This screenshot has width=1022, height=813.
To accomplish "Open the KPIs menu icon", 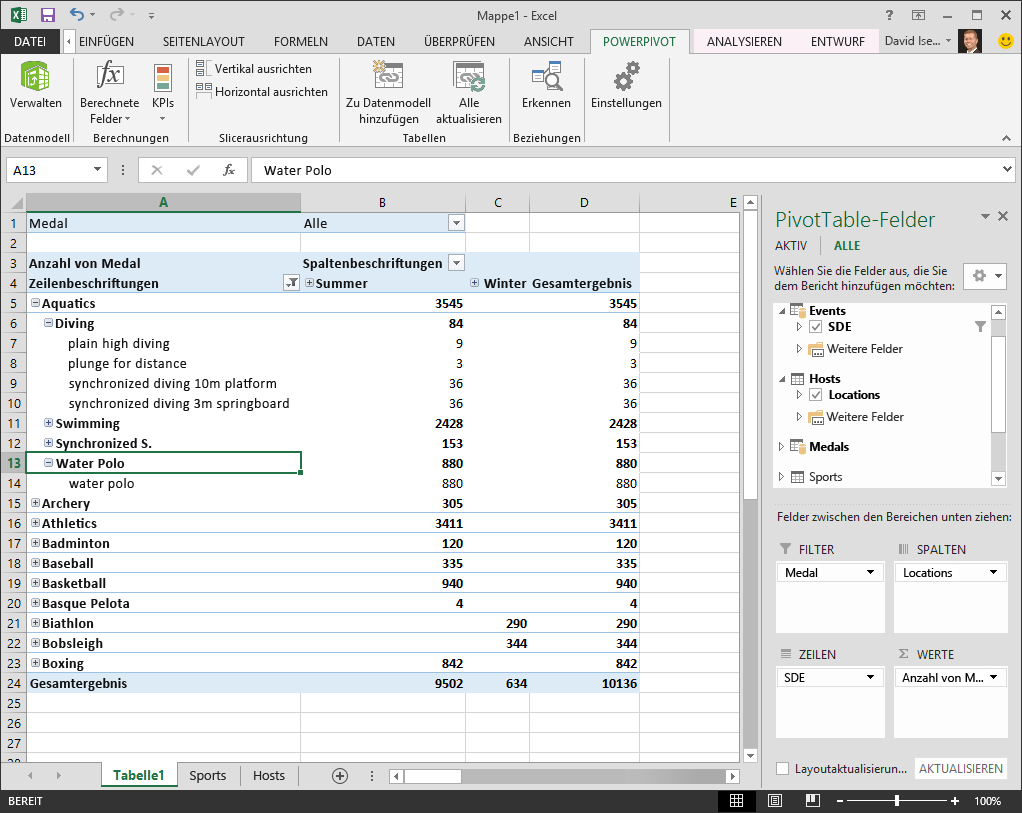I will (x=162, y=90).
